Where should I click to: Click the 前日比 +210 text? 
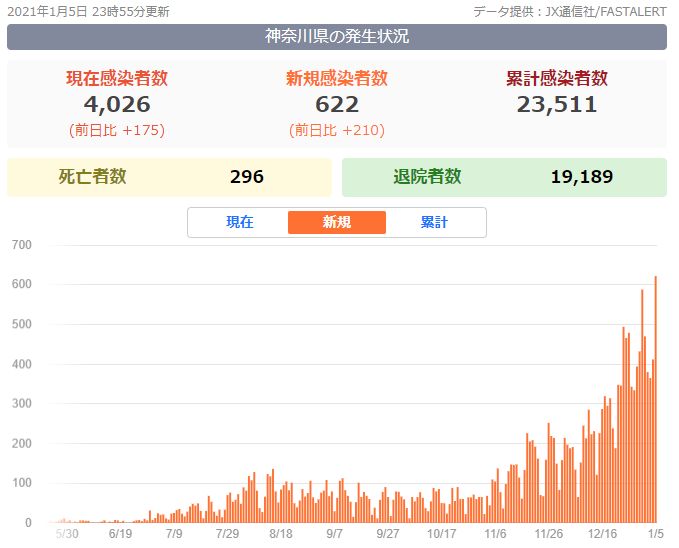(337, 130)
